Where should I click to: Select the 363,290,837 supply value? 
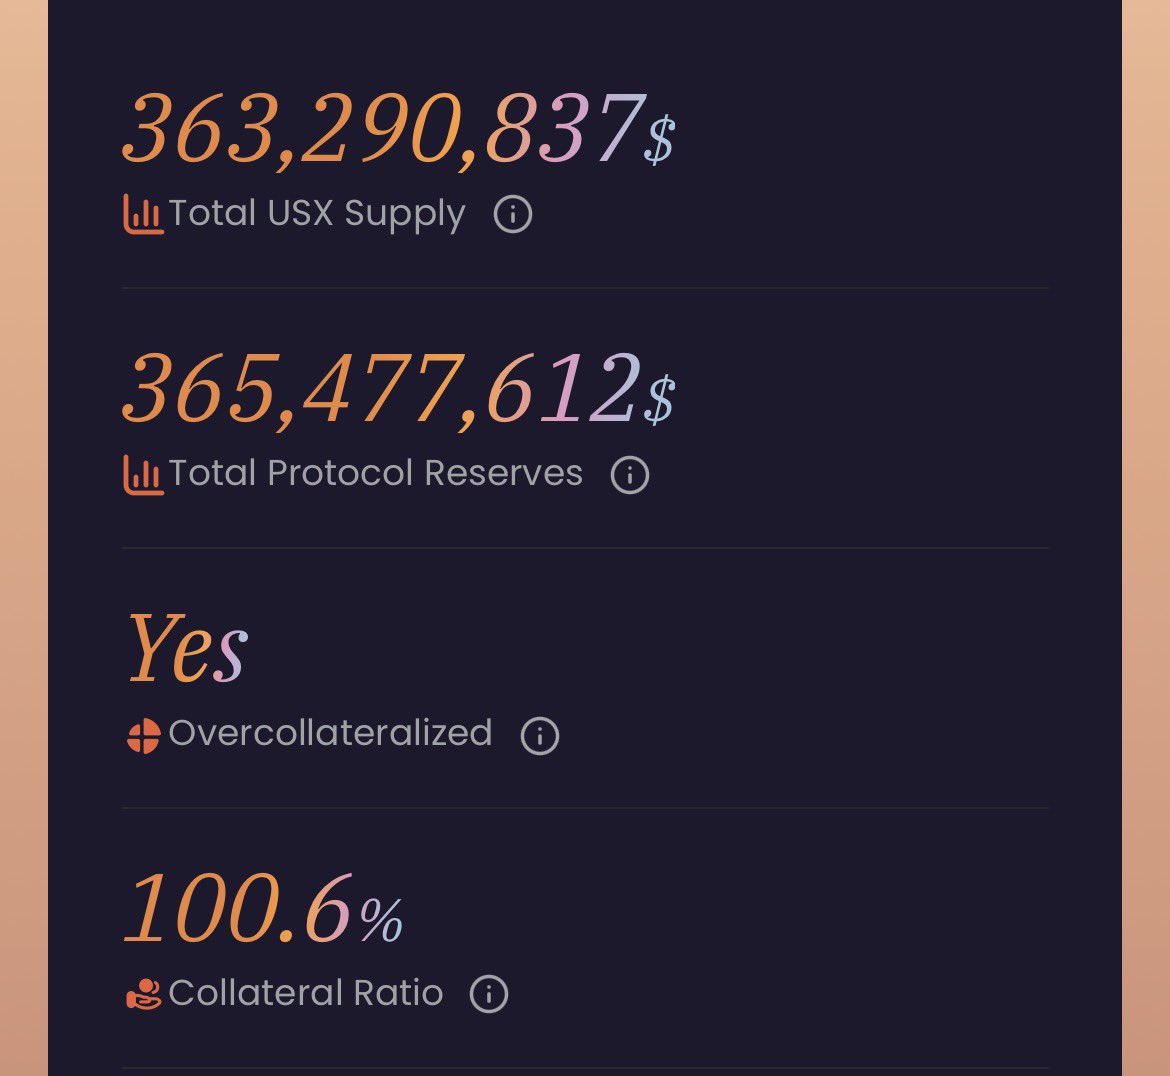[382, 130]
